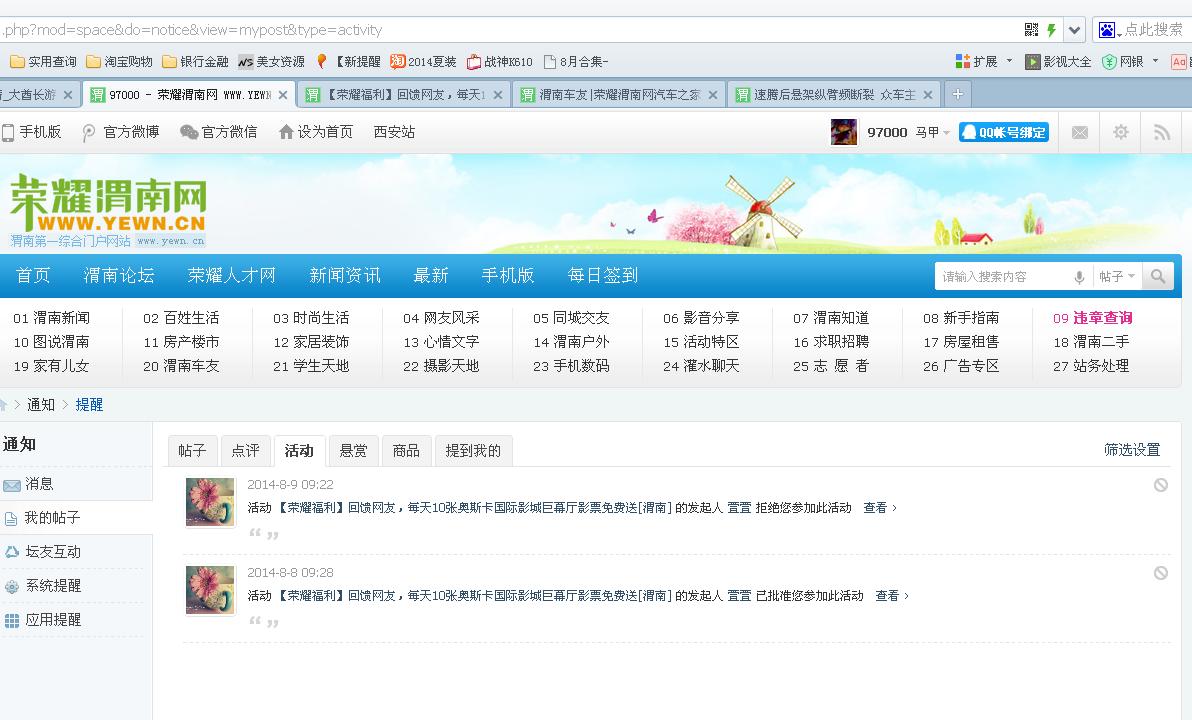Image resolution: width=1192 pixels, height=720 pixels.
Task: Open settings gear icon in header
Action: tap(1120, 132)
